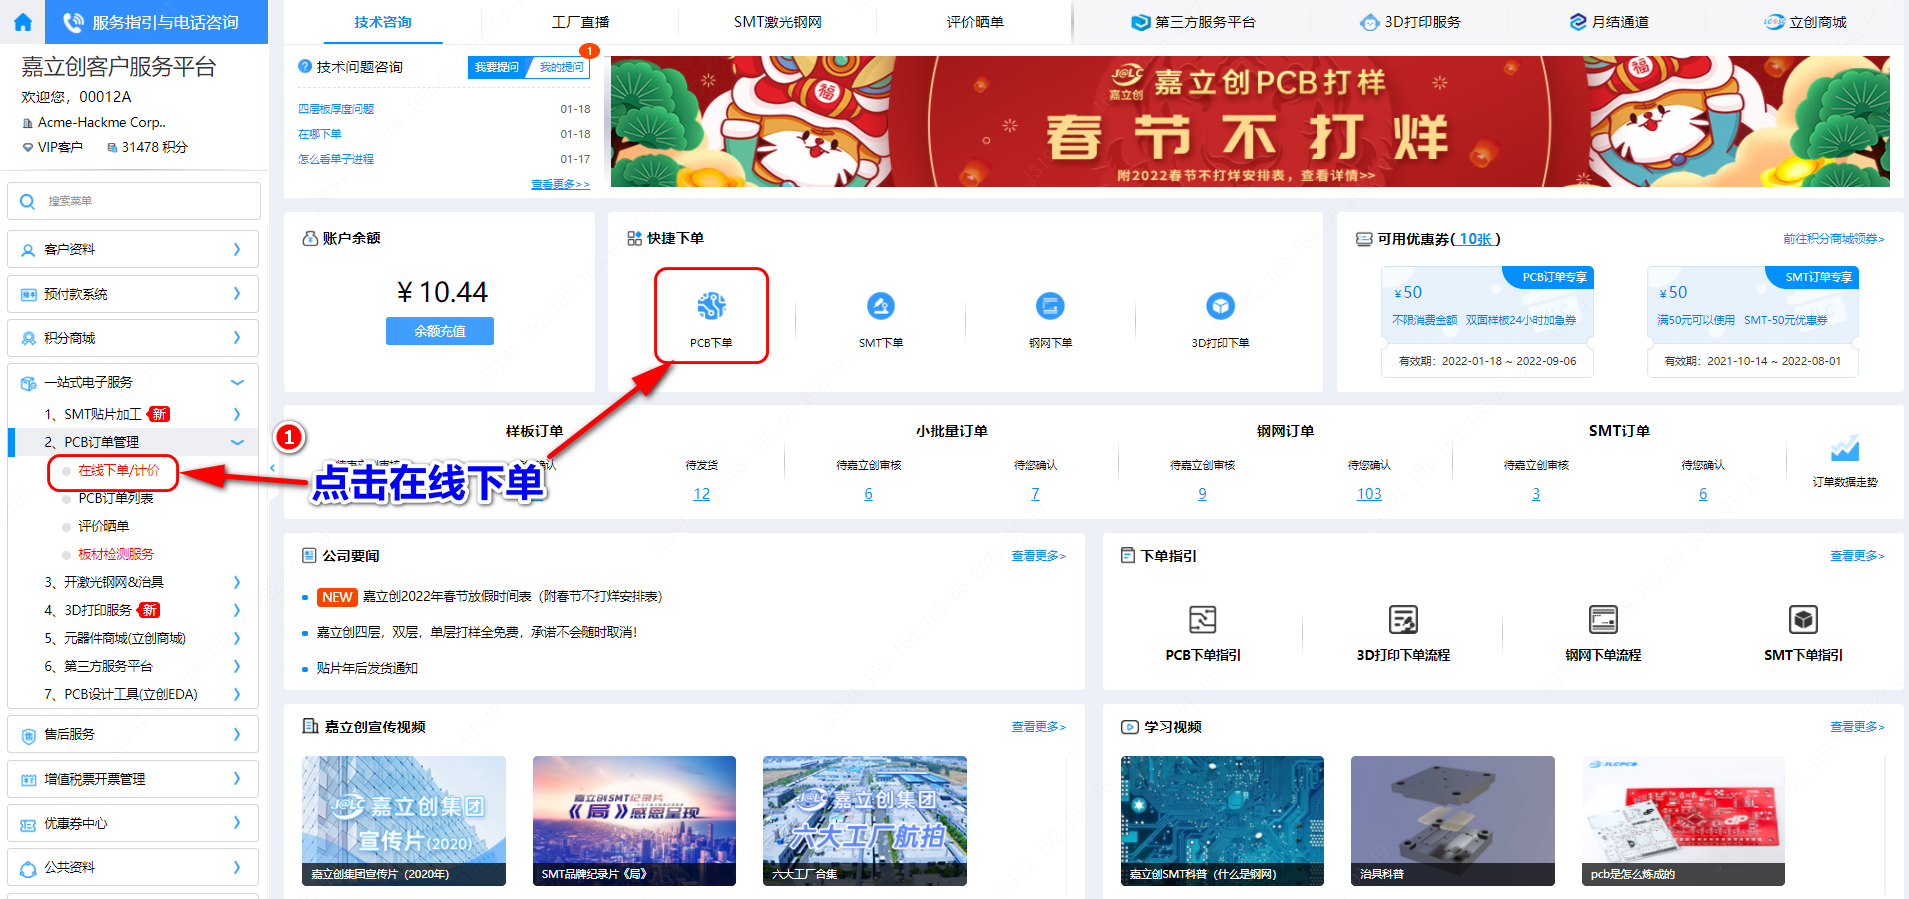Screen dimensions: 1909x899
Task: Open 在线下单/计价 menu item
Action: [119, 470]
